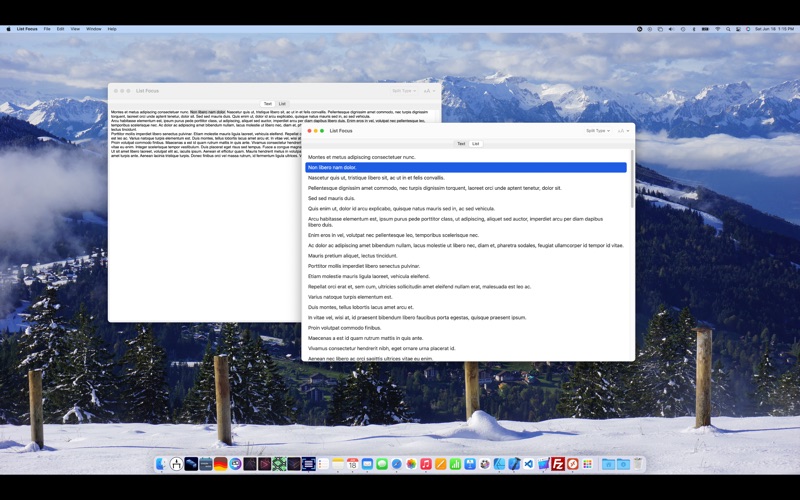Select row 'Duis montes, tellus lobortis lacus amet'
The height and width of the screenshot is (500, 800).
(x=466, y=307)
